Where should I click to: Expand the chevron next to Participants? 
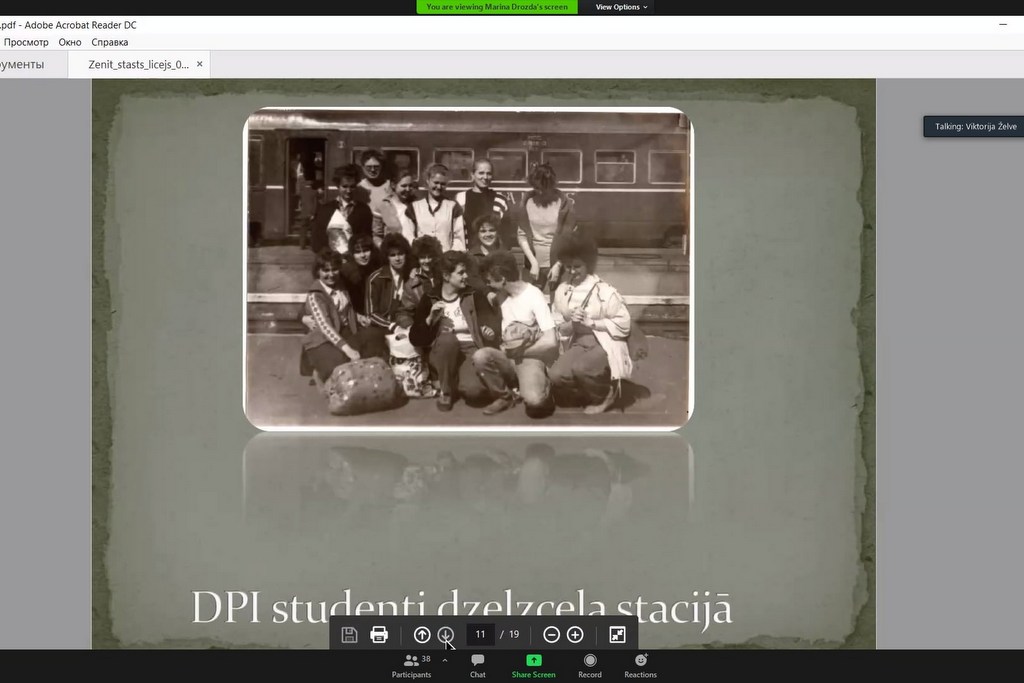(445, 661)
